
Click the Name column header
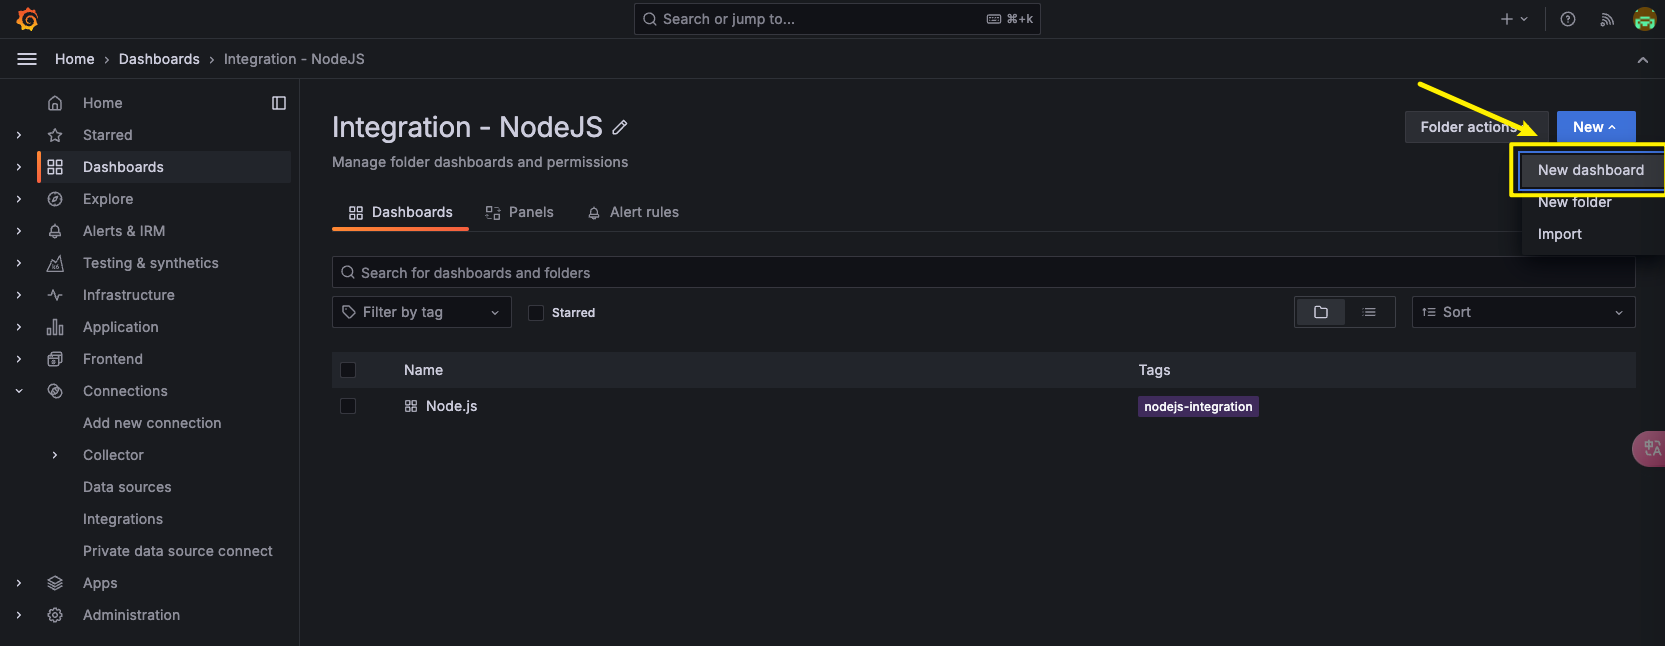(x=423, y=370)
